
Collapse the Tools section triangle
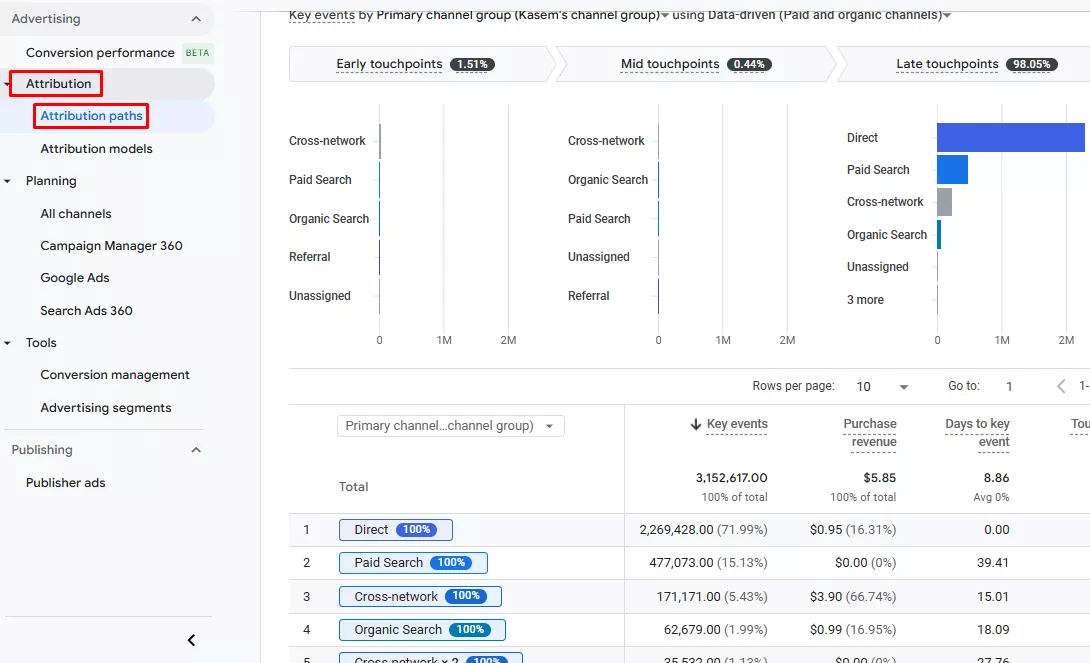(8, 343)
